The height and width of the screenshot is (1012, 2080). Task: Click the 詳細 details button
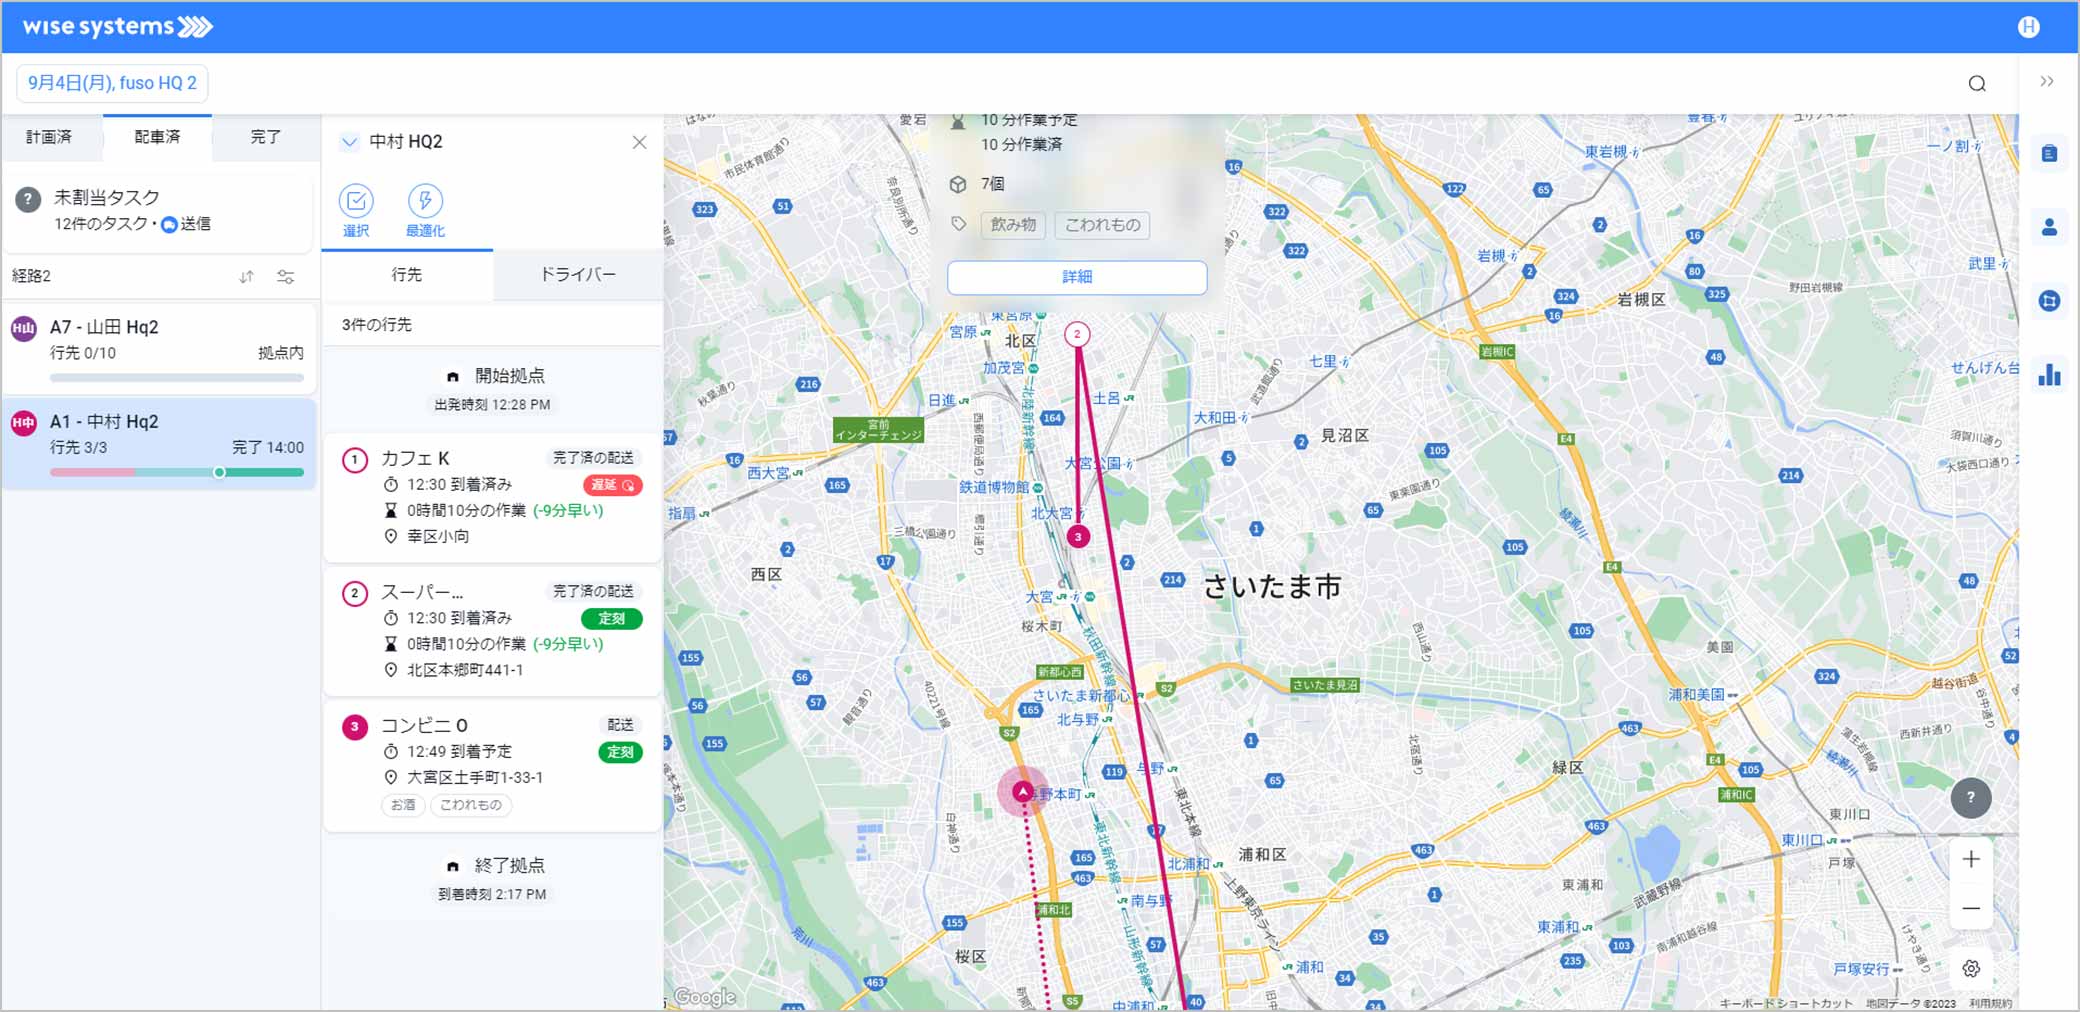point(1076,277)
